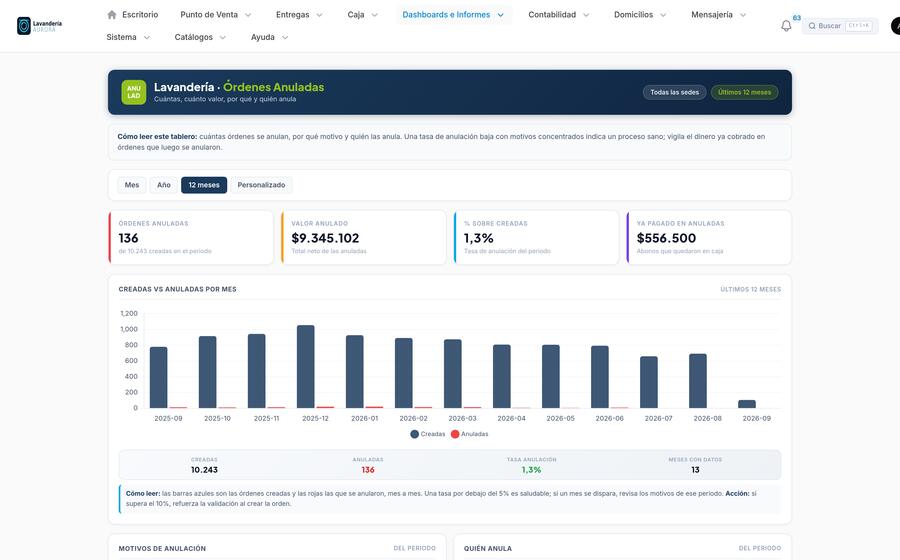Click the Buscar search field
The image size is (900, 560).
840,26
